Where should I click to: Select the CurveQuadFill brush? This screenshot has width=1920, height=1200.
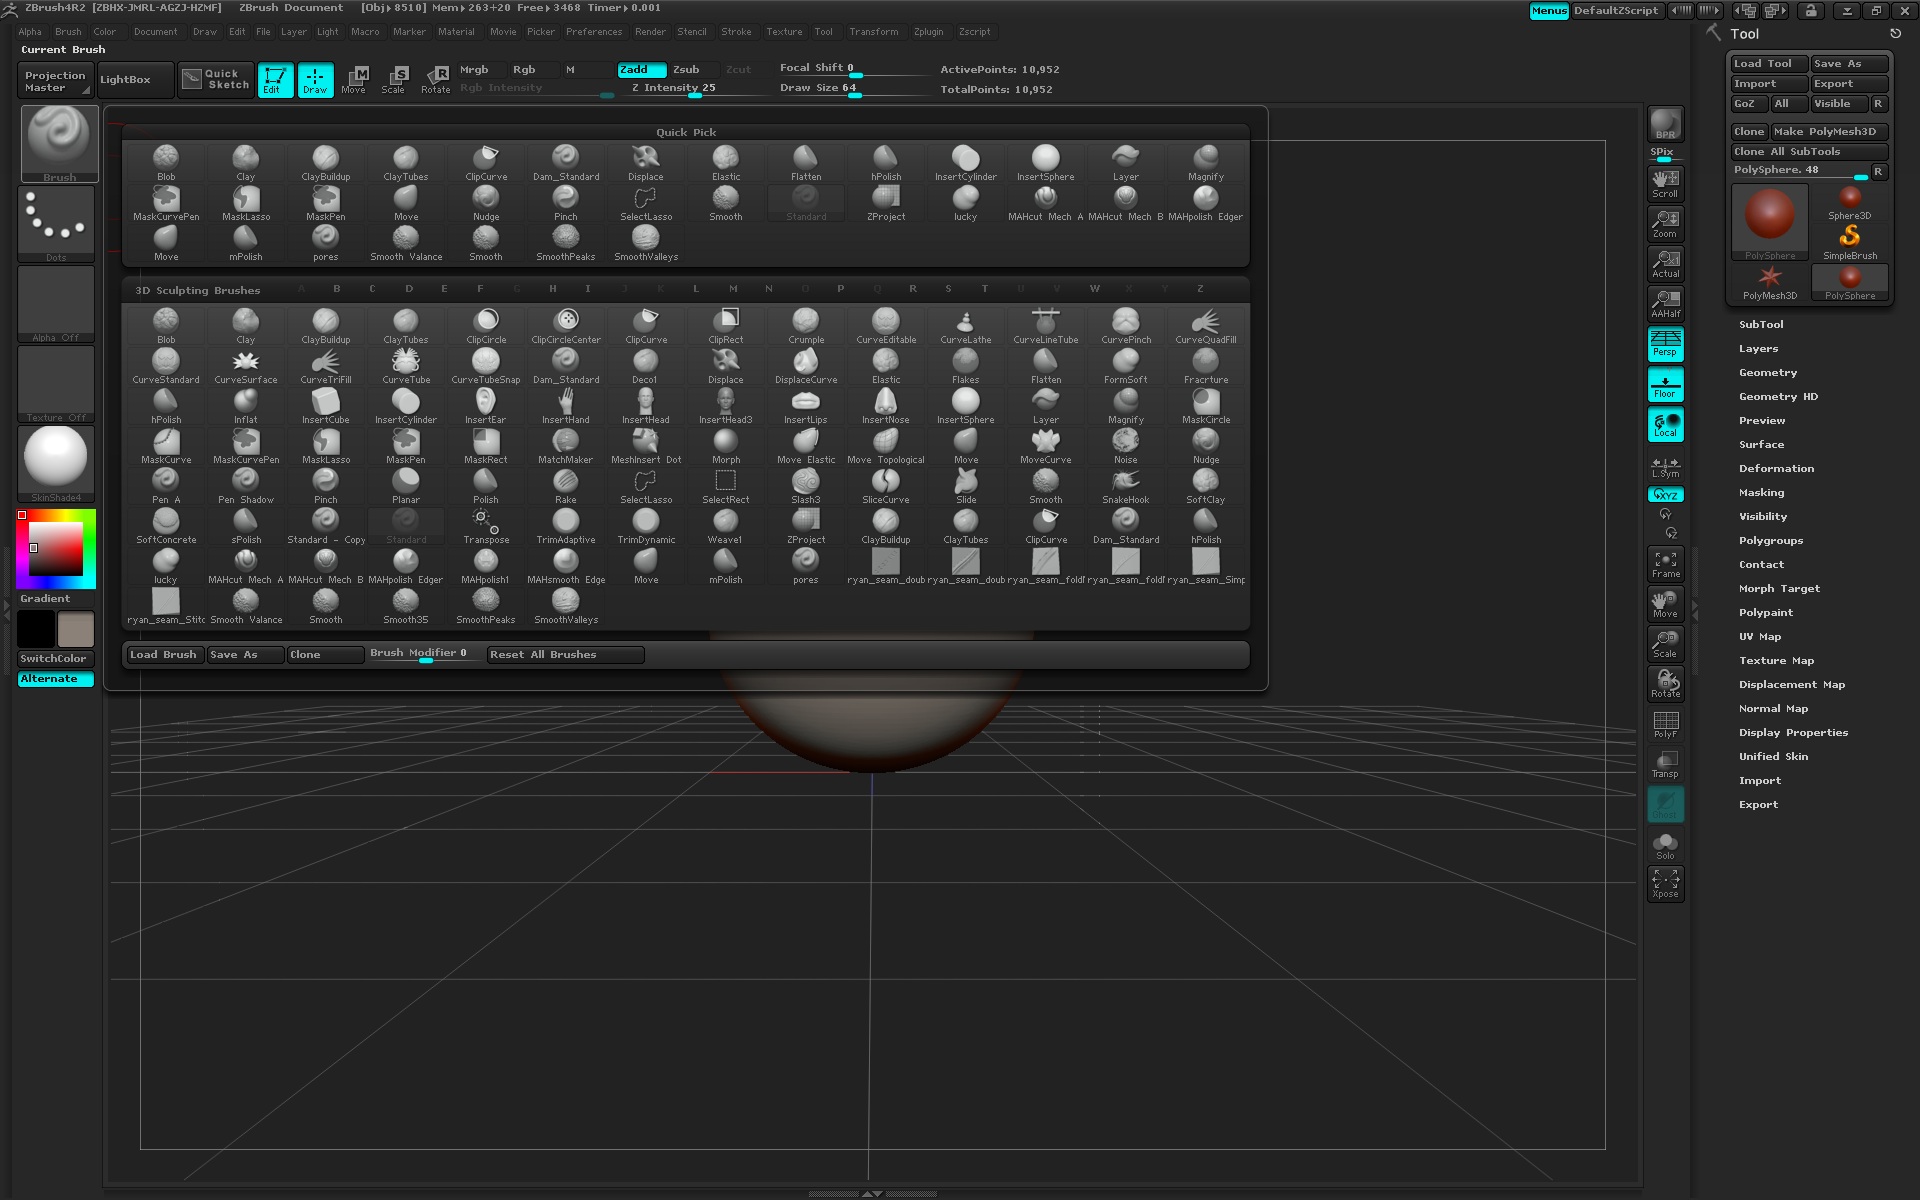[1206, 326]
